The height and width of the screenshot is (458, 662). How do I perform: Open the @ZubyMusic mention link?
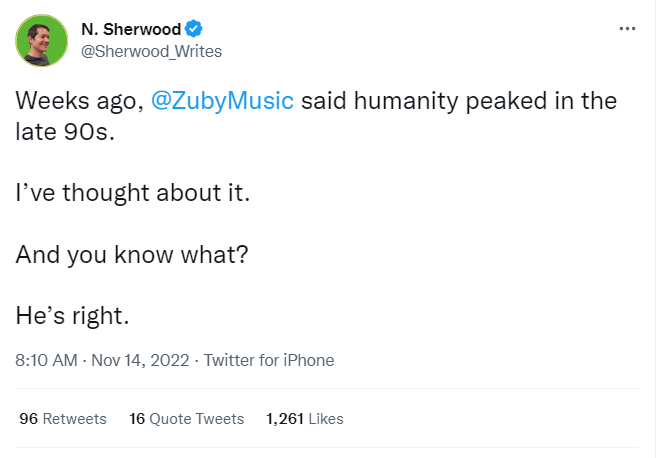[x=222, y=102]
